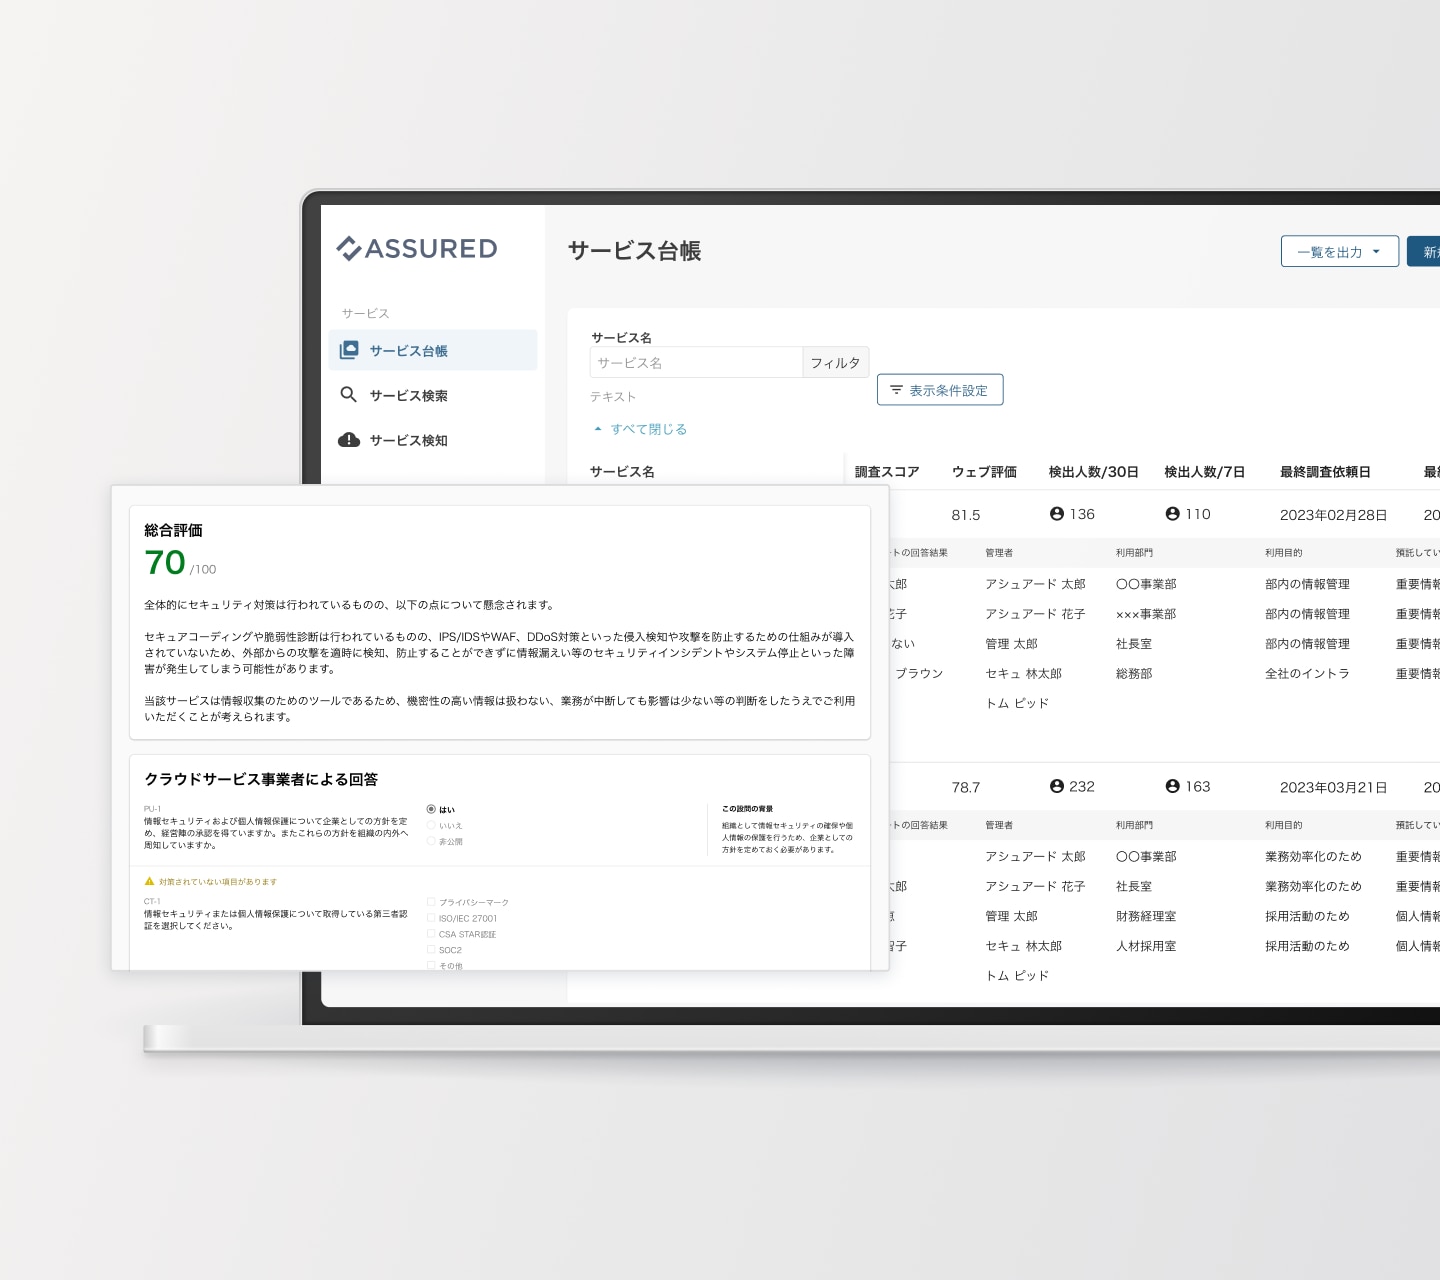The height and width of the screenshot is (1280, 1440).
Task: Open the フィルタ selector next to service name
Action: tap(835, 363)
